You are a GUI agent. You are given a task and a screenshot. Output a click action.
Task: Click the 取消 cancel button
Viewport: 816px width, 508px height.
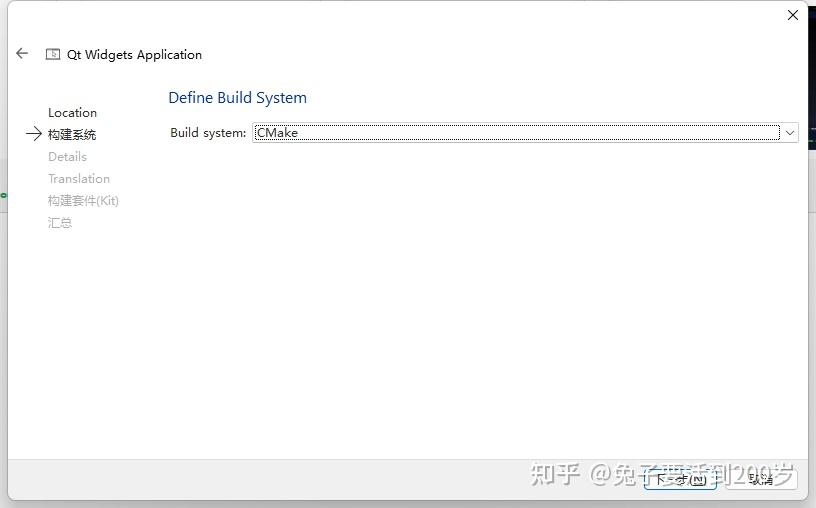coord(761,479)
